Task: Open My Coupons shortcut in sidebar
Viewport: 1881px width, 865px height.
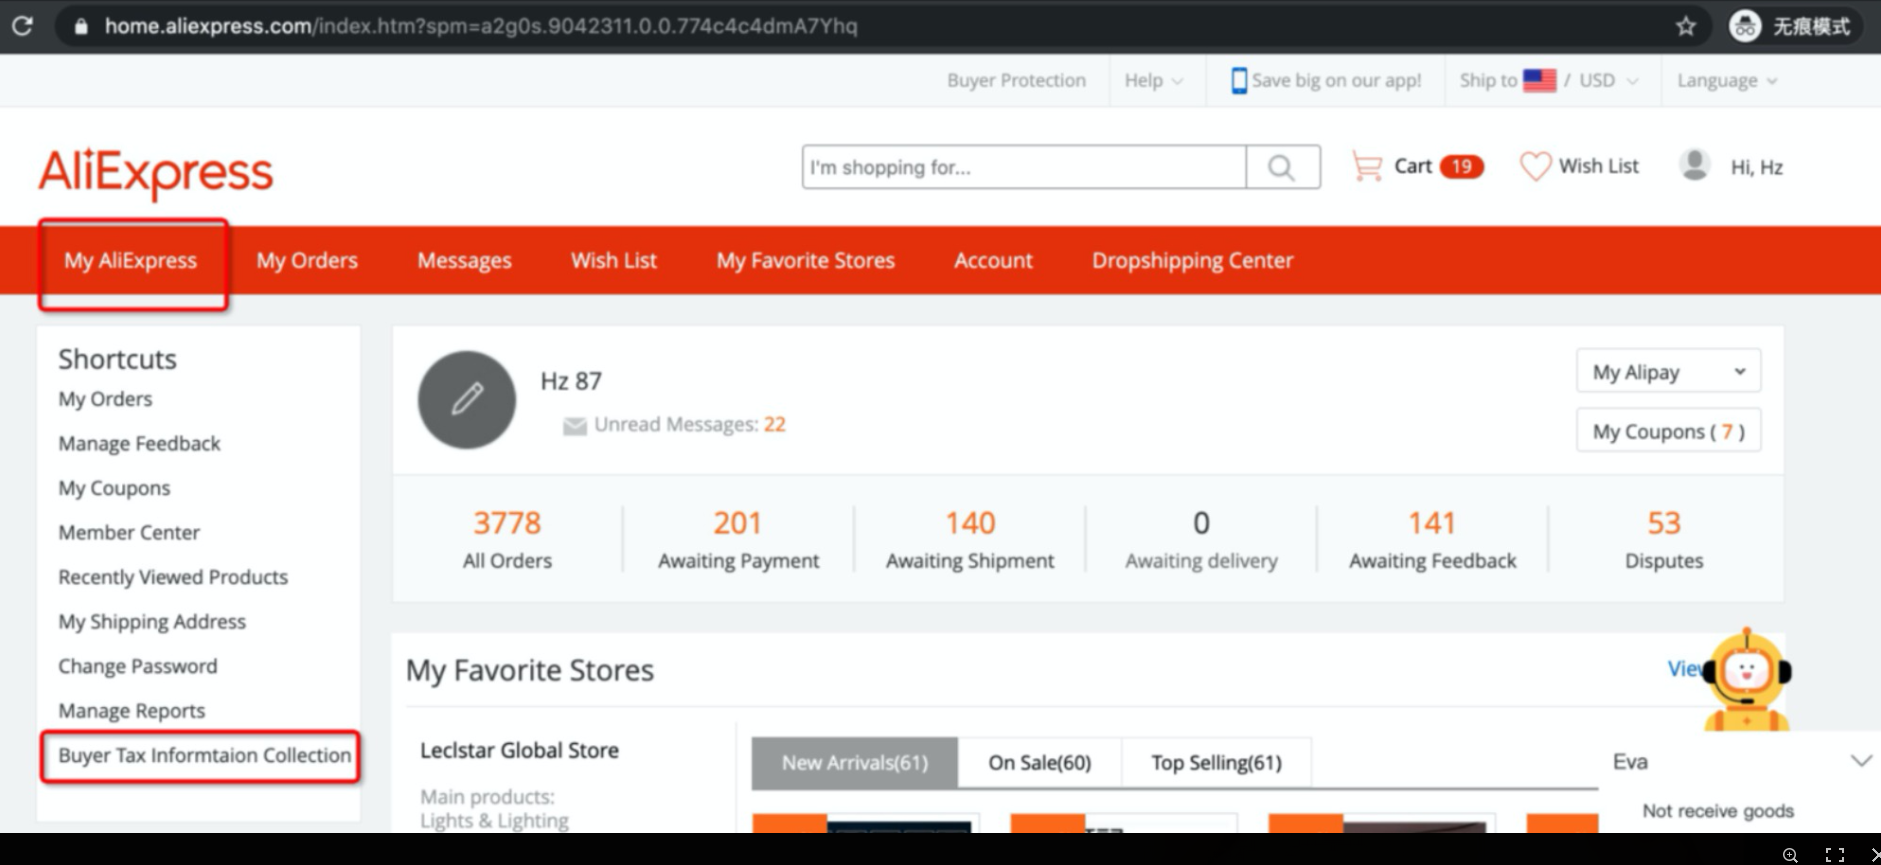Action: [x=114, y=488]
